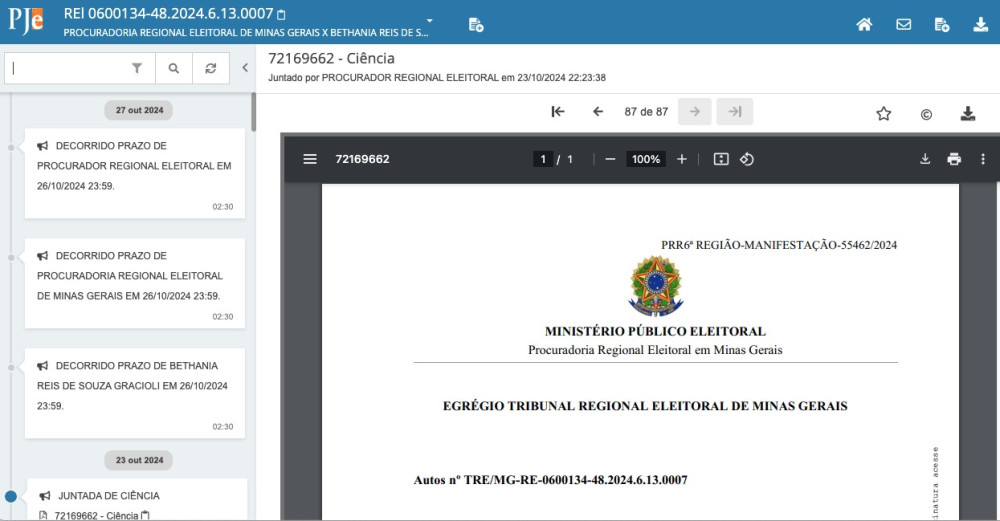Click the last document arrow button

[735, 112]
